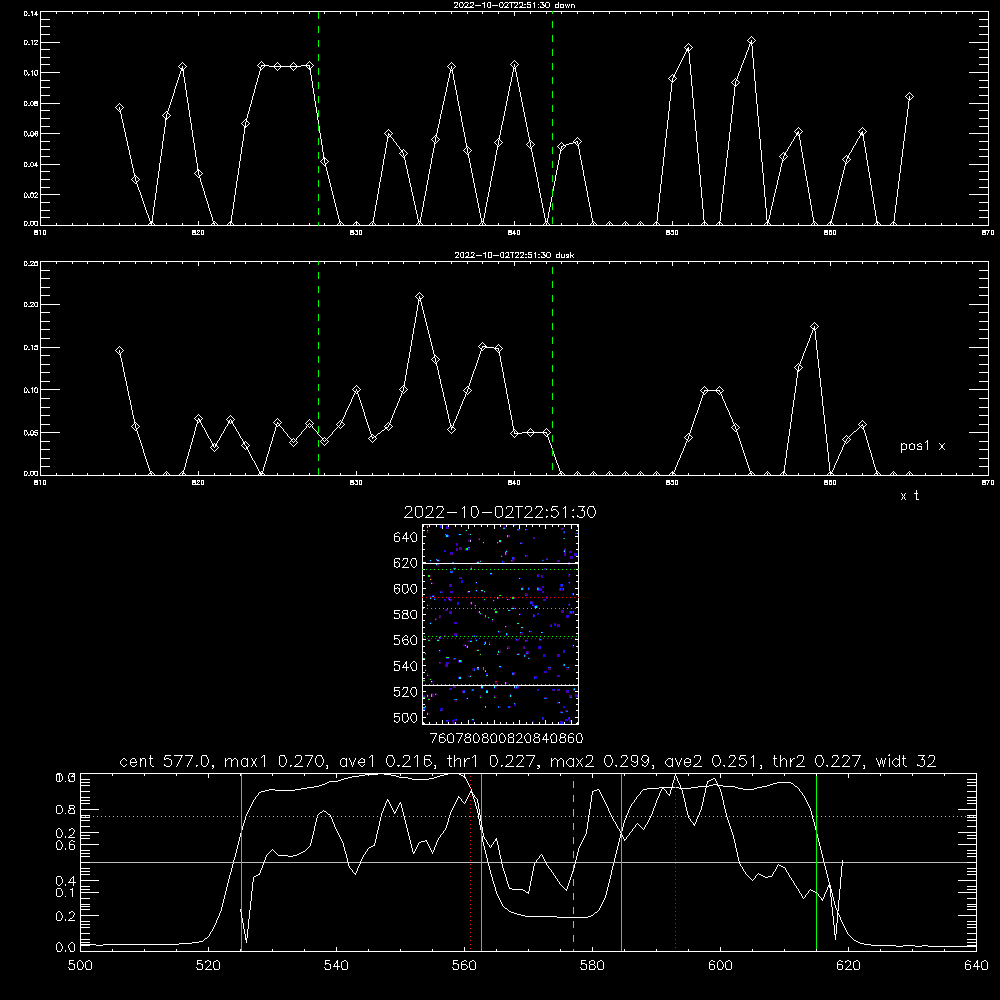The image size is (1000, 1000).
Task: Click the first diamond point in dusk plot
Action: [119, 351]
